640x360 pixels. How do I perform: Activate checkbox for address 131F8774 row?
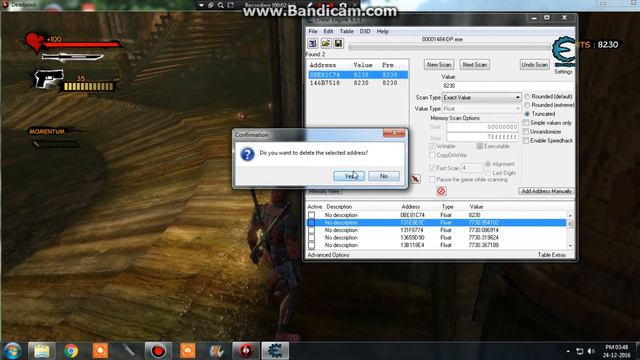pos(311,230)
